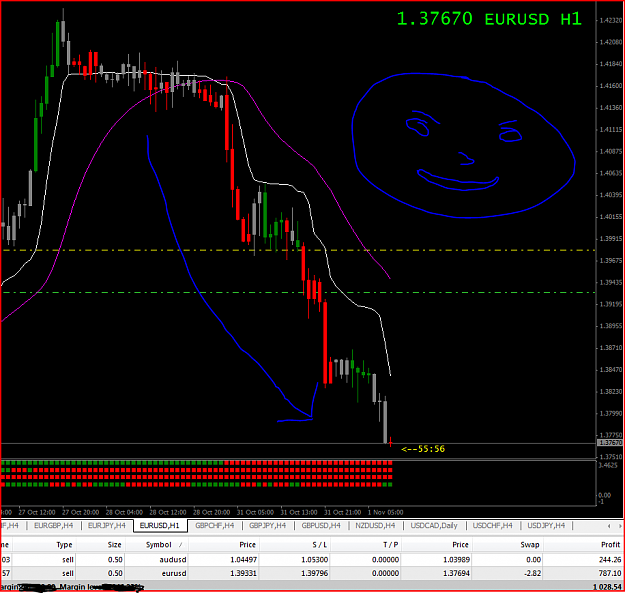Sort trades by the Size column header
This screenshot has height=593, width=625.
tap(114, 545)
